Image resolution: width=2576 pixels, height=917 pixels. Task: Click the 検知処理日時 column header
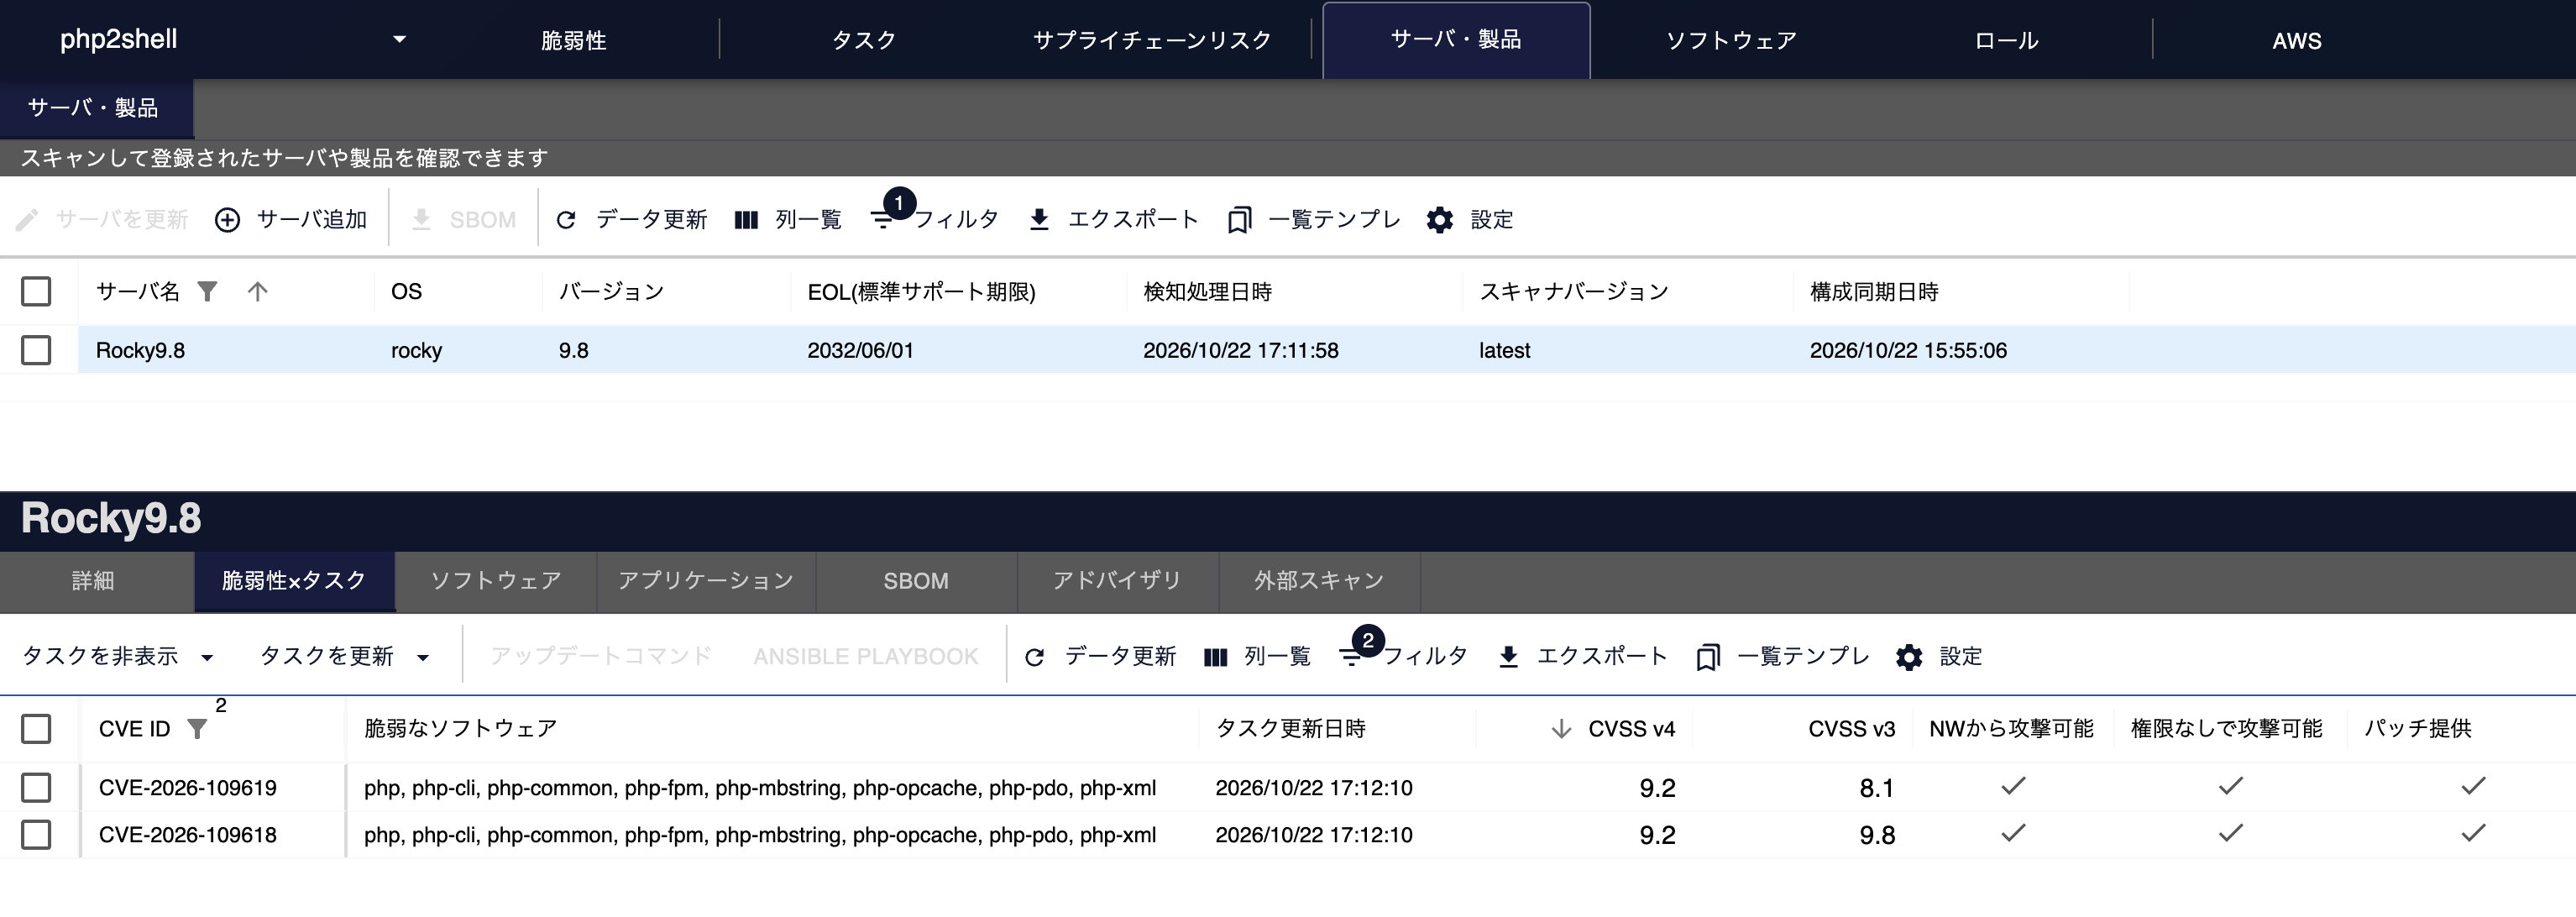coord(1208,292)
